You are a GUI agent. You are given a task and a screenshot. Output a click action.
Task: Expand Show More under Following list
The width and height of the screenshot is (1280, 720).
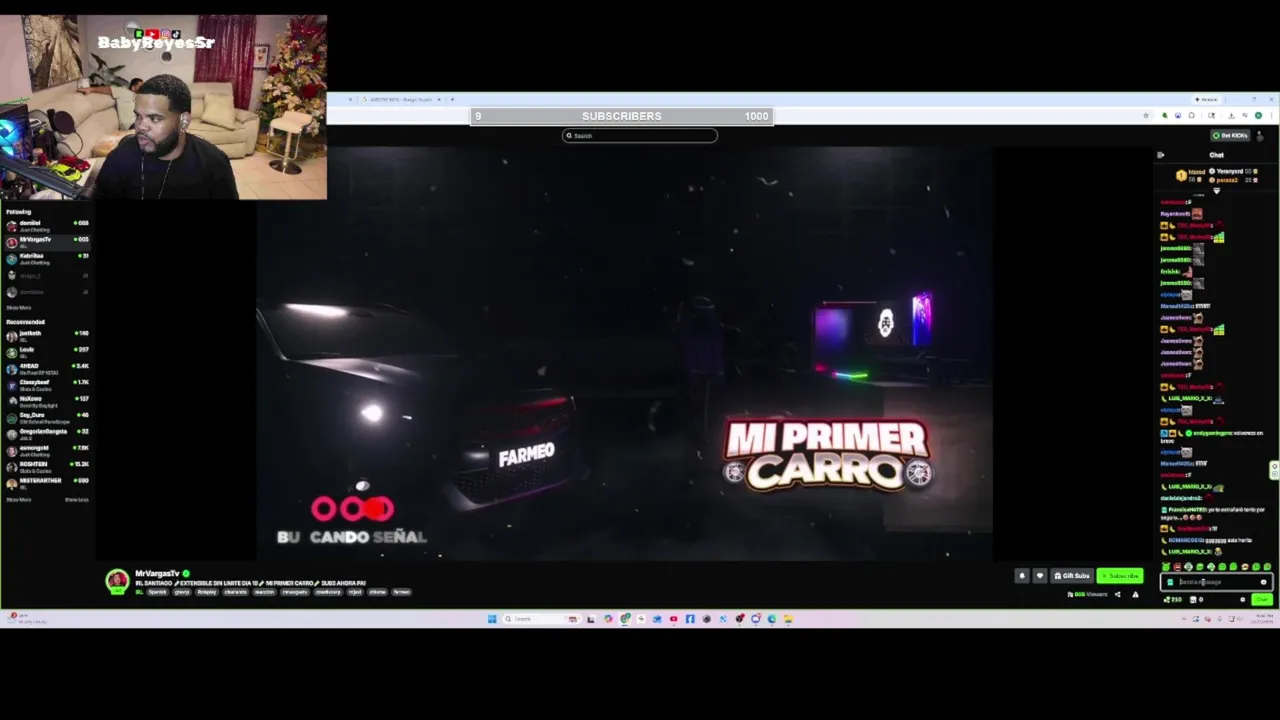pos(19,307)
